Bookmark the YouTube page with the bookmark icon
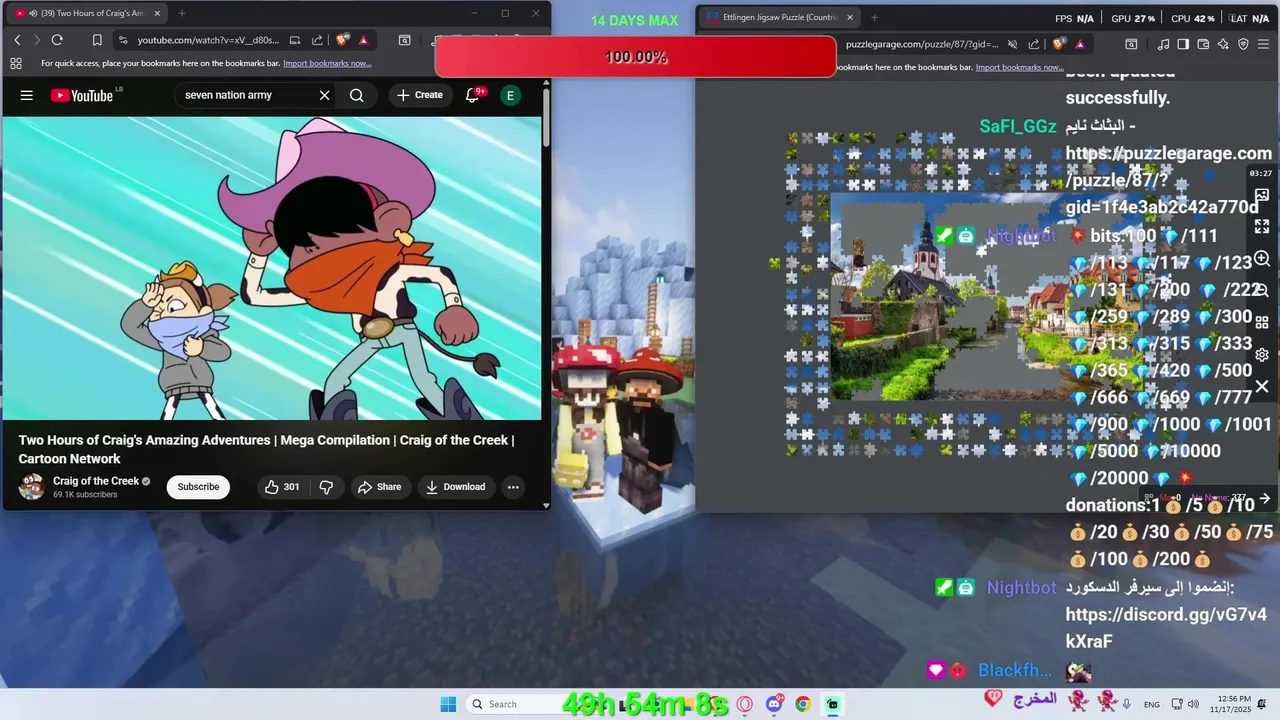Viewport: 1280px width, 720px height. [x=97, y=40]
